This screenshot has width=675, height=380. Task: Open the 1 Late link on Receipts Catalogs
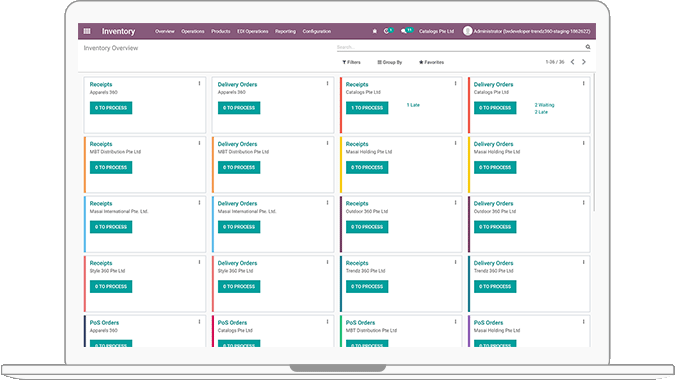(413, 105)
